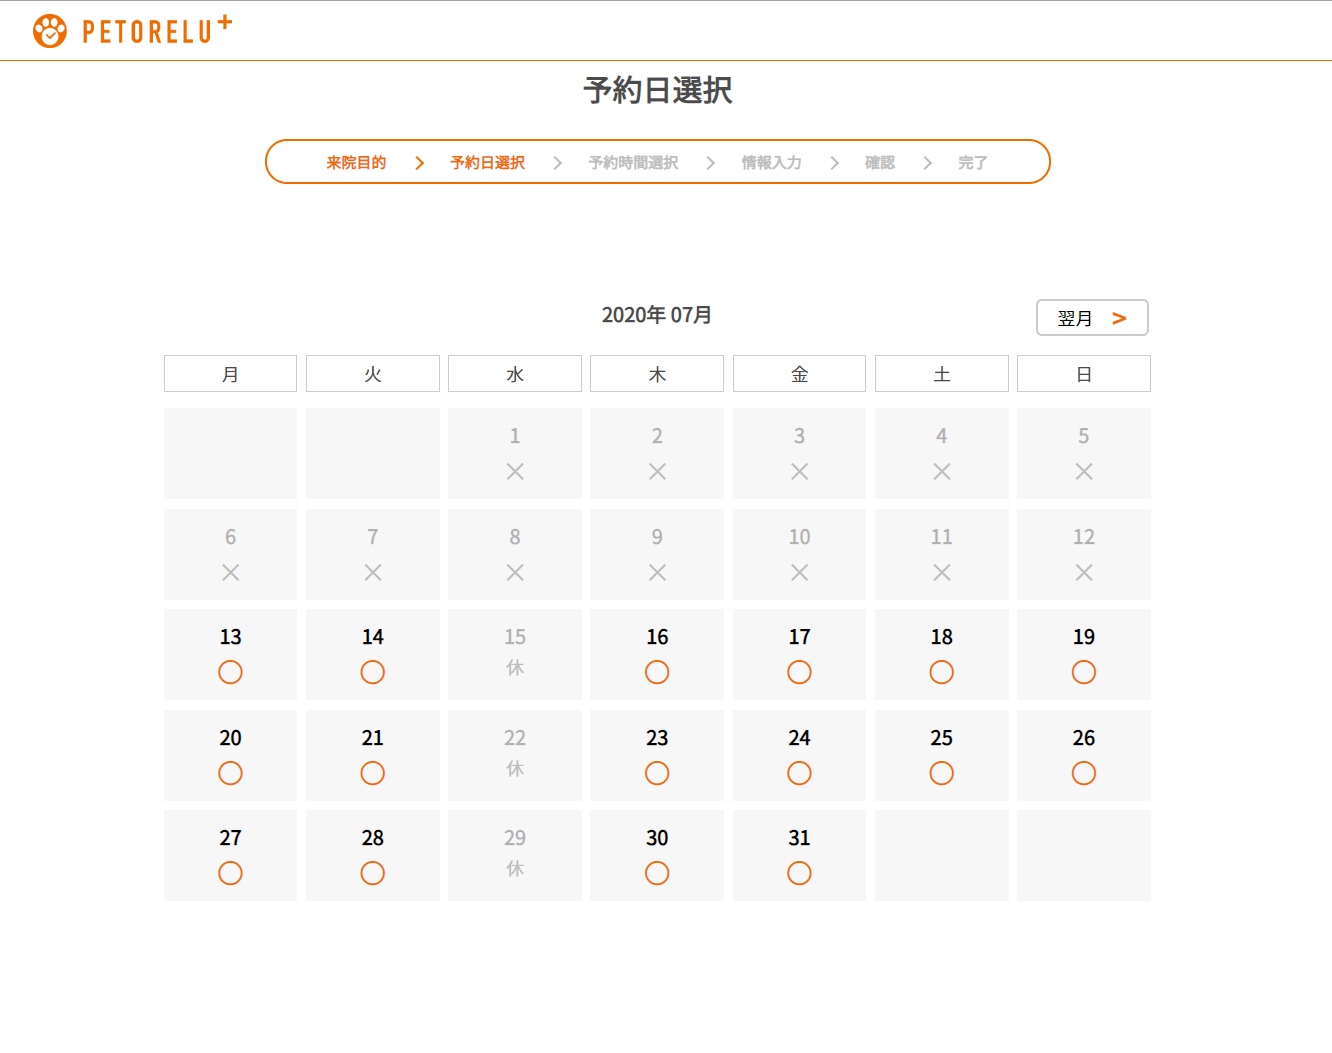This screenshot has width=1332, height=1053.
Task: Select the 来院目的 step in breadcrumb
Action: point(356,162)
